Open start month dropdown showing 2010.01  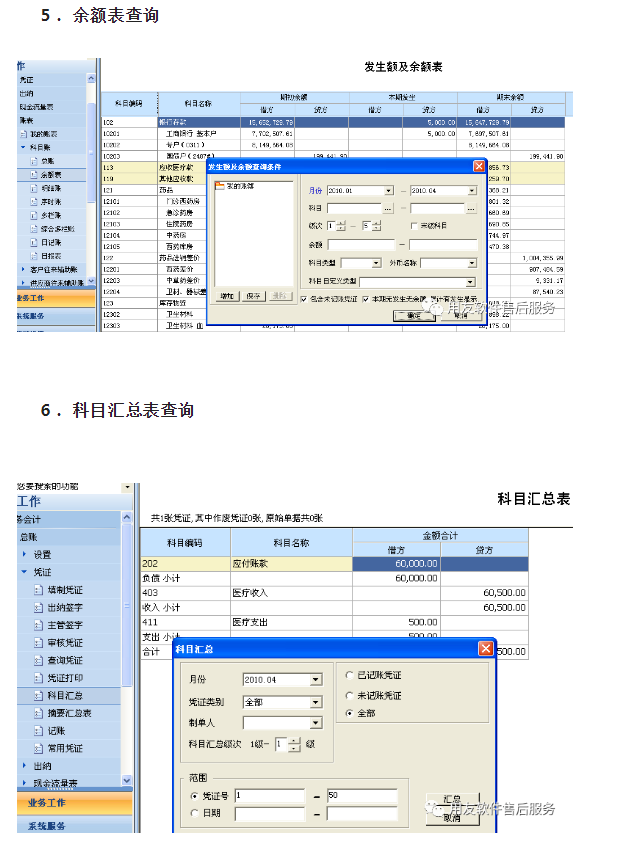(x=389, y=190)
